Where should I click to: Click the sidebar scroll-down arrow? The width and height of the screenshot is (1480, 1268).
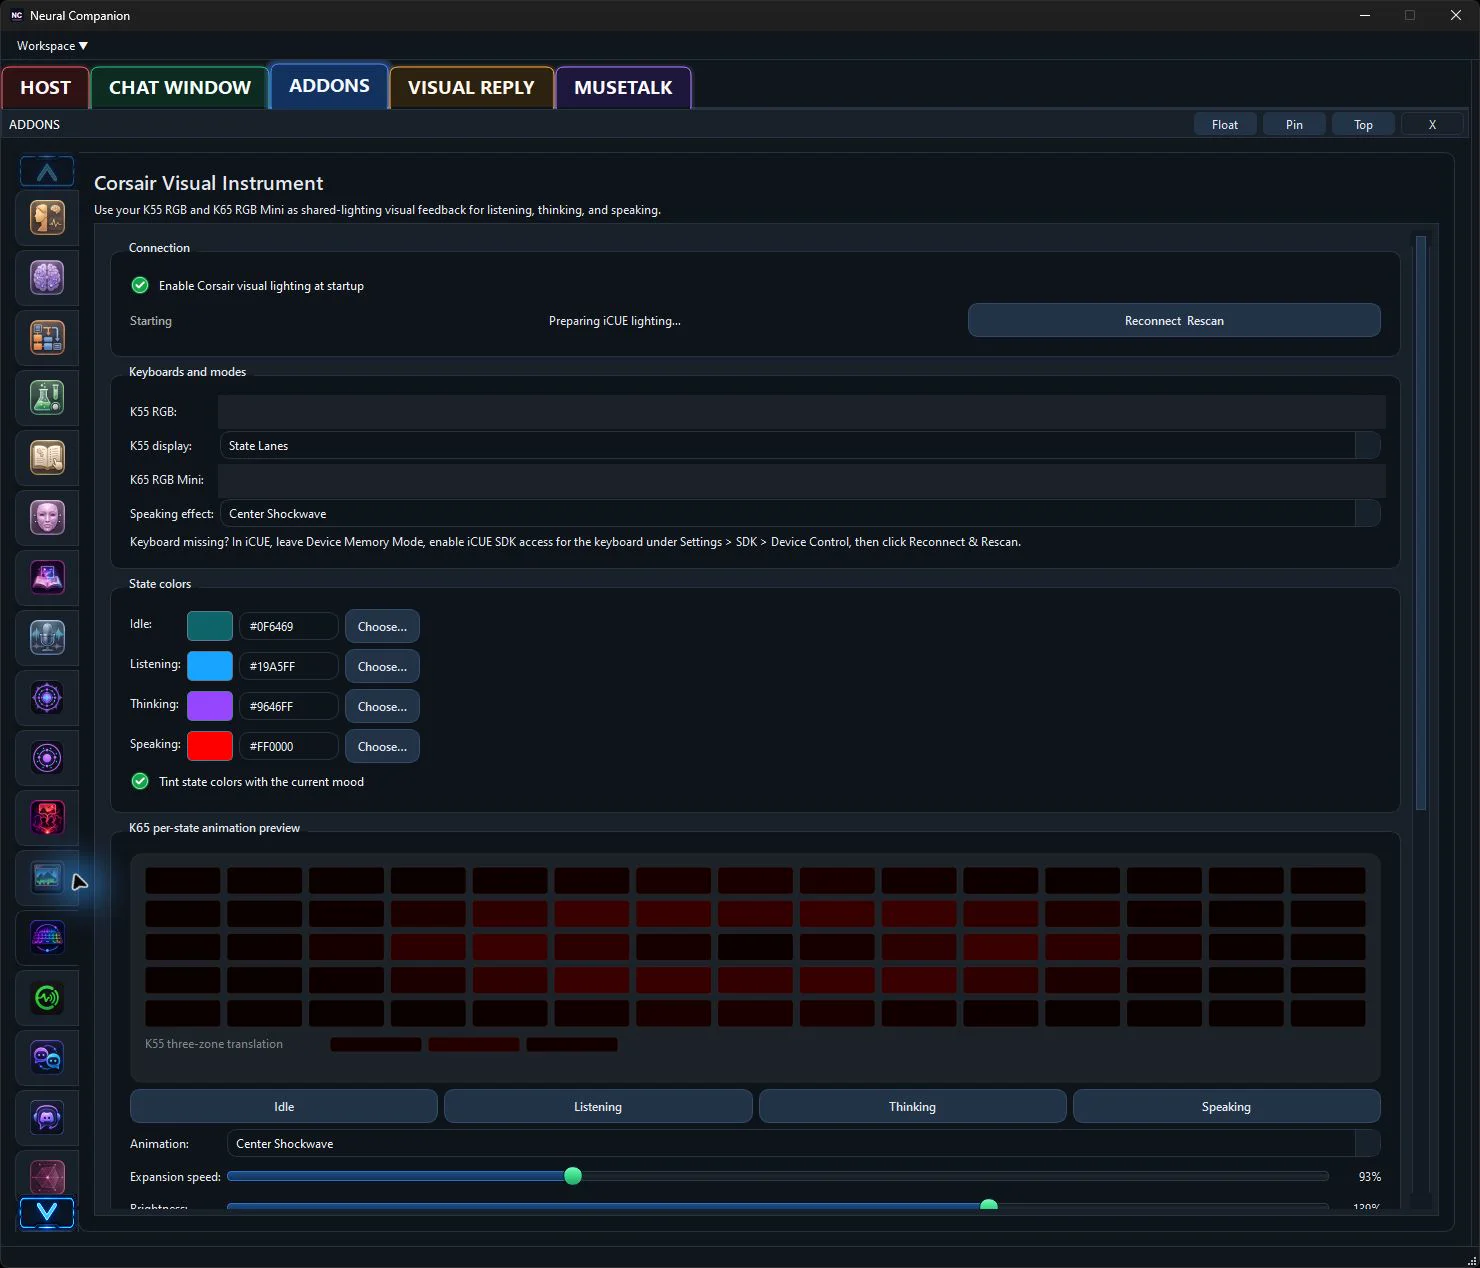[47, 1213]
